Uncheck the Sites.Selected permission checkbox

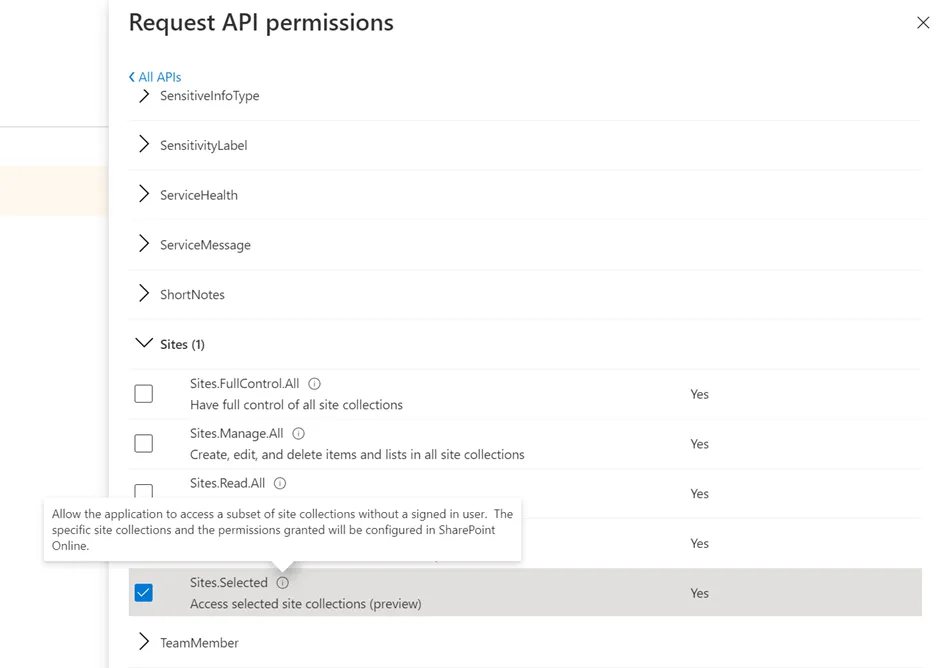tap(144, 593)
